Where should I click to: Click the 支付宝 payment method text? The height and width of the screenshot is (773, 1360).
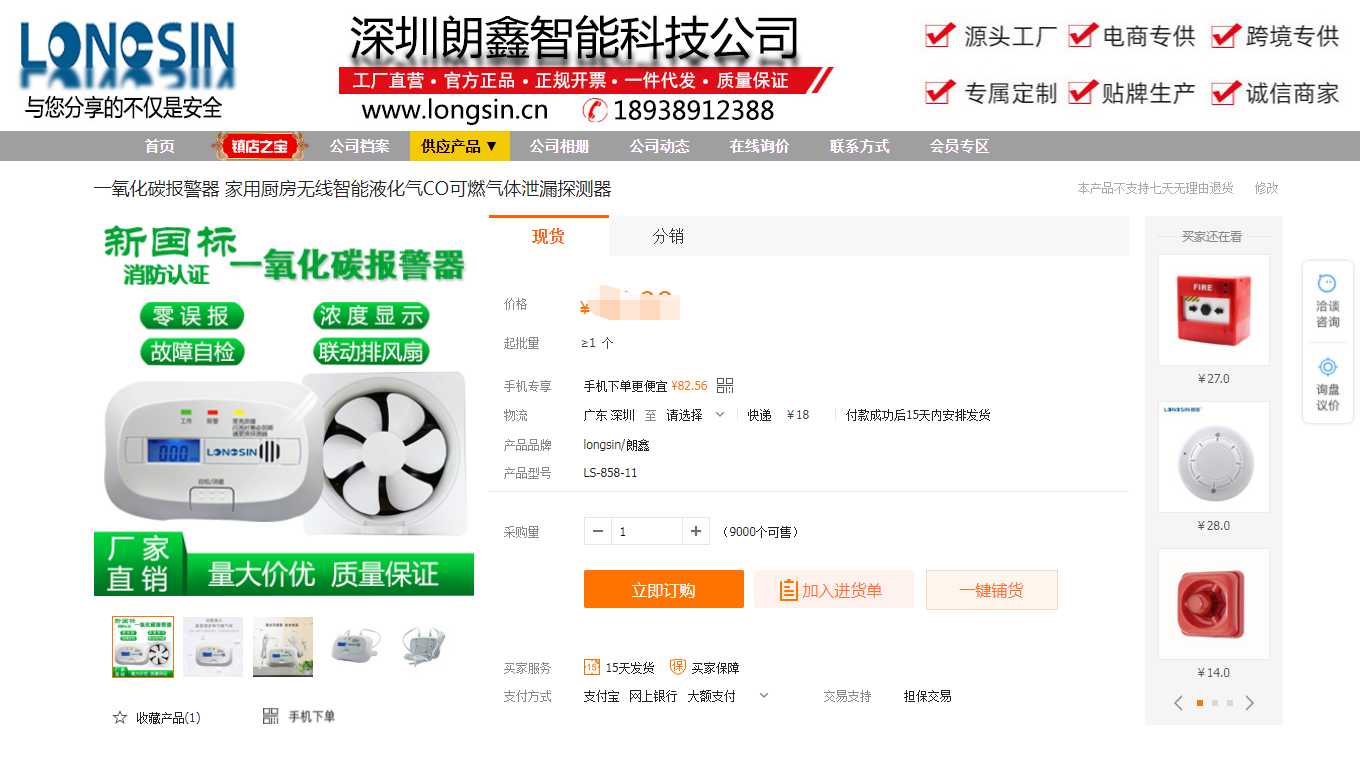(x=602, y=696)
